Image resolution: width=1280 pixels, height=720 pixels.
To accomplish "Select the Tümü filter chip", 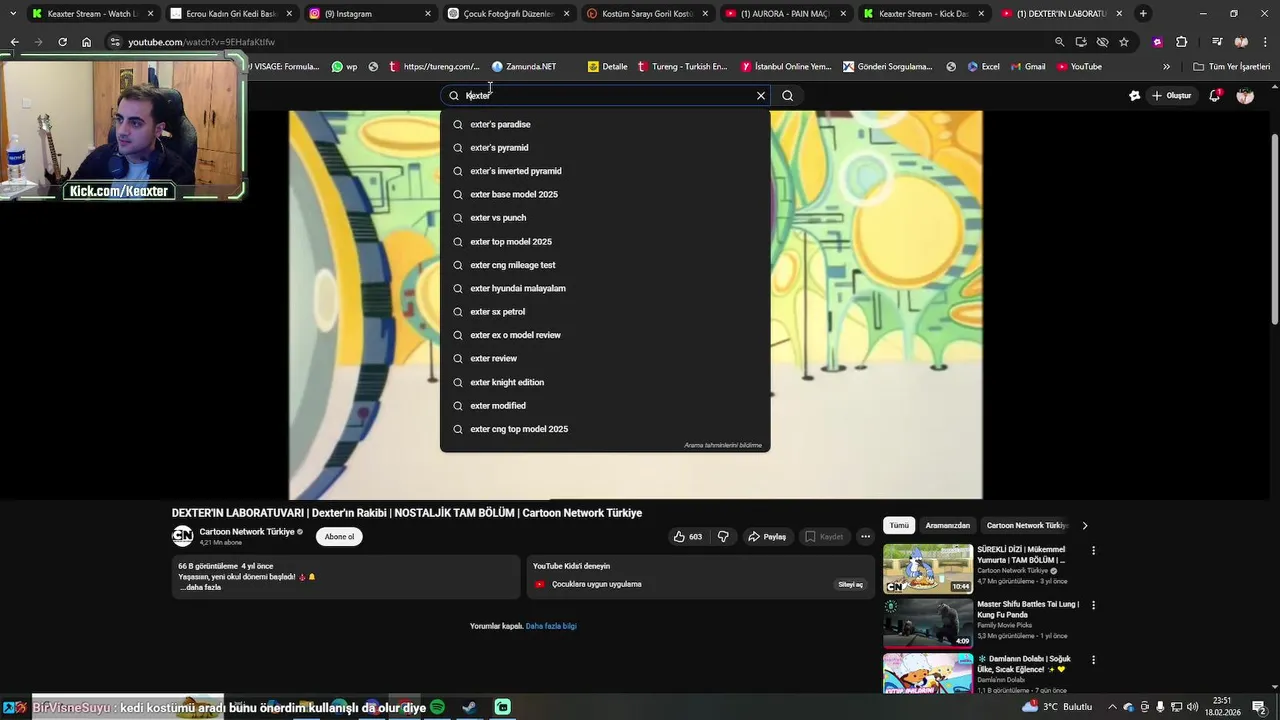I will pyautogui.click(x=900, y=525).
